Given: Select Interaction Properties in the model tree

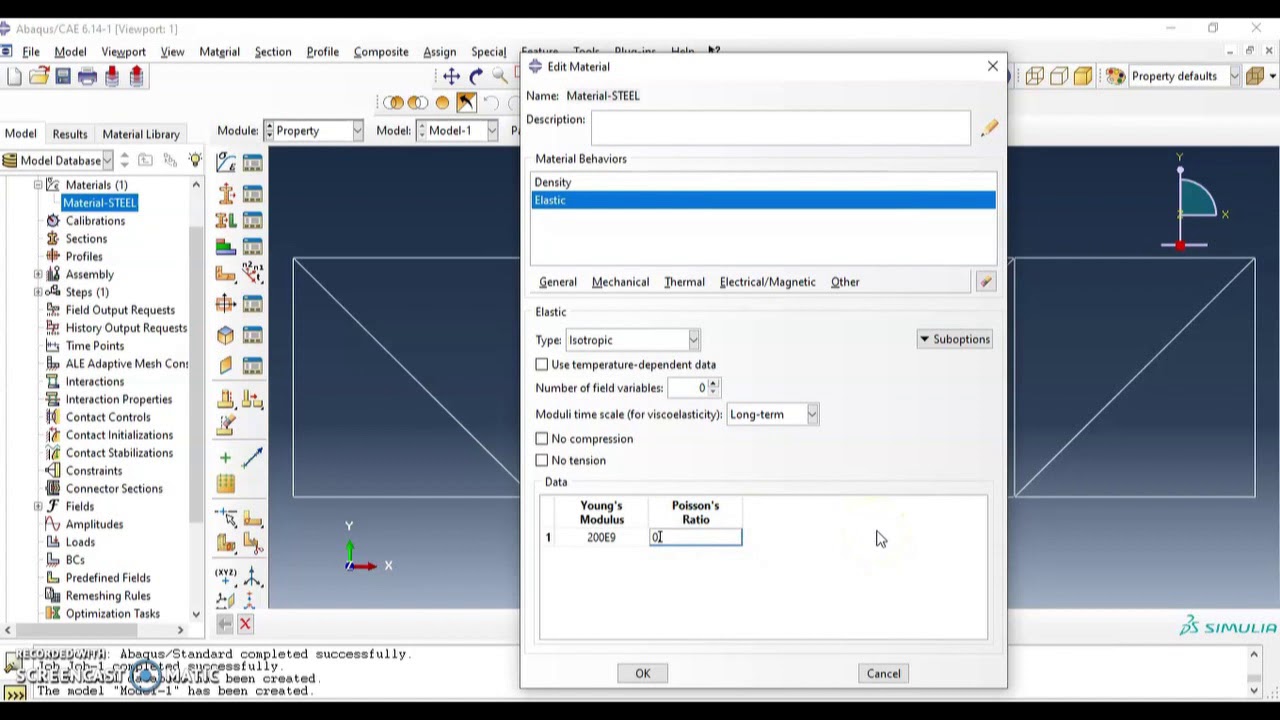Looking at the screenshot, I should click(118, 399).
